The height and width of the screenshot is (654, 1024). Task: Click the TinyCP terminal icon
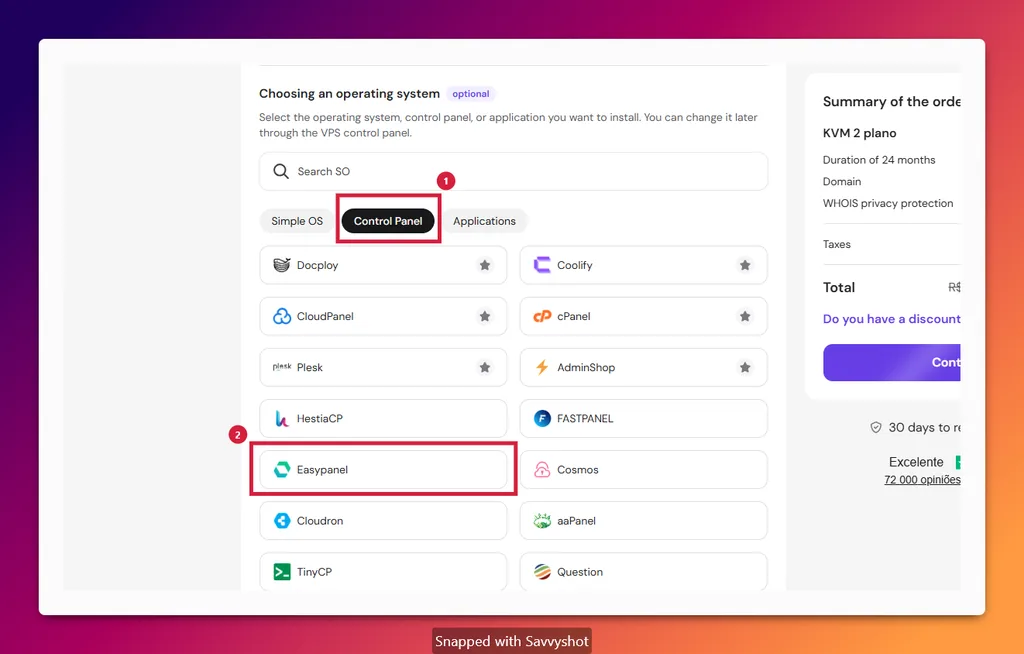pyautogui.click(x=281, y=572)
